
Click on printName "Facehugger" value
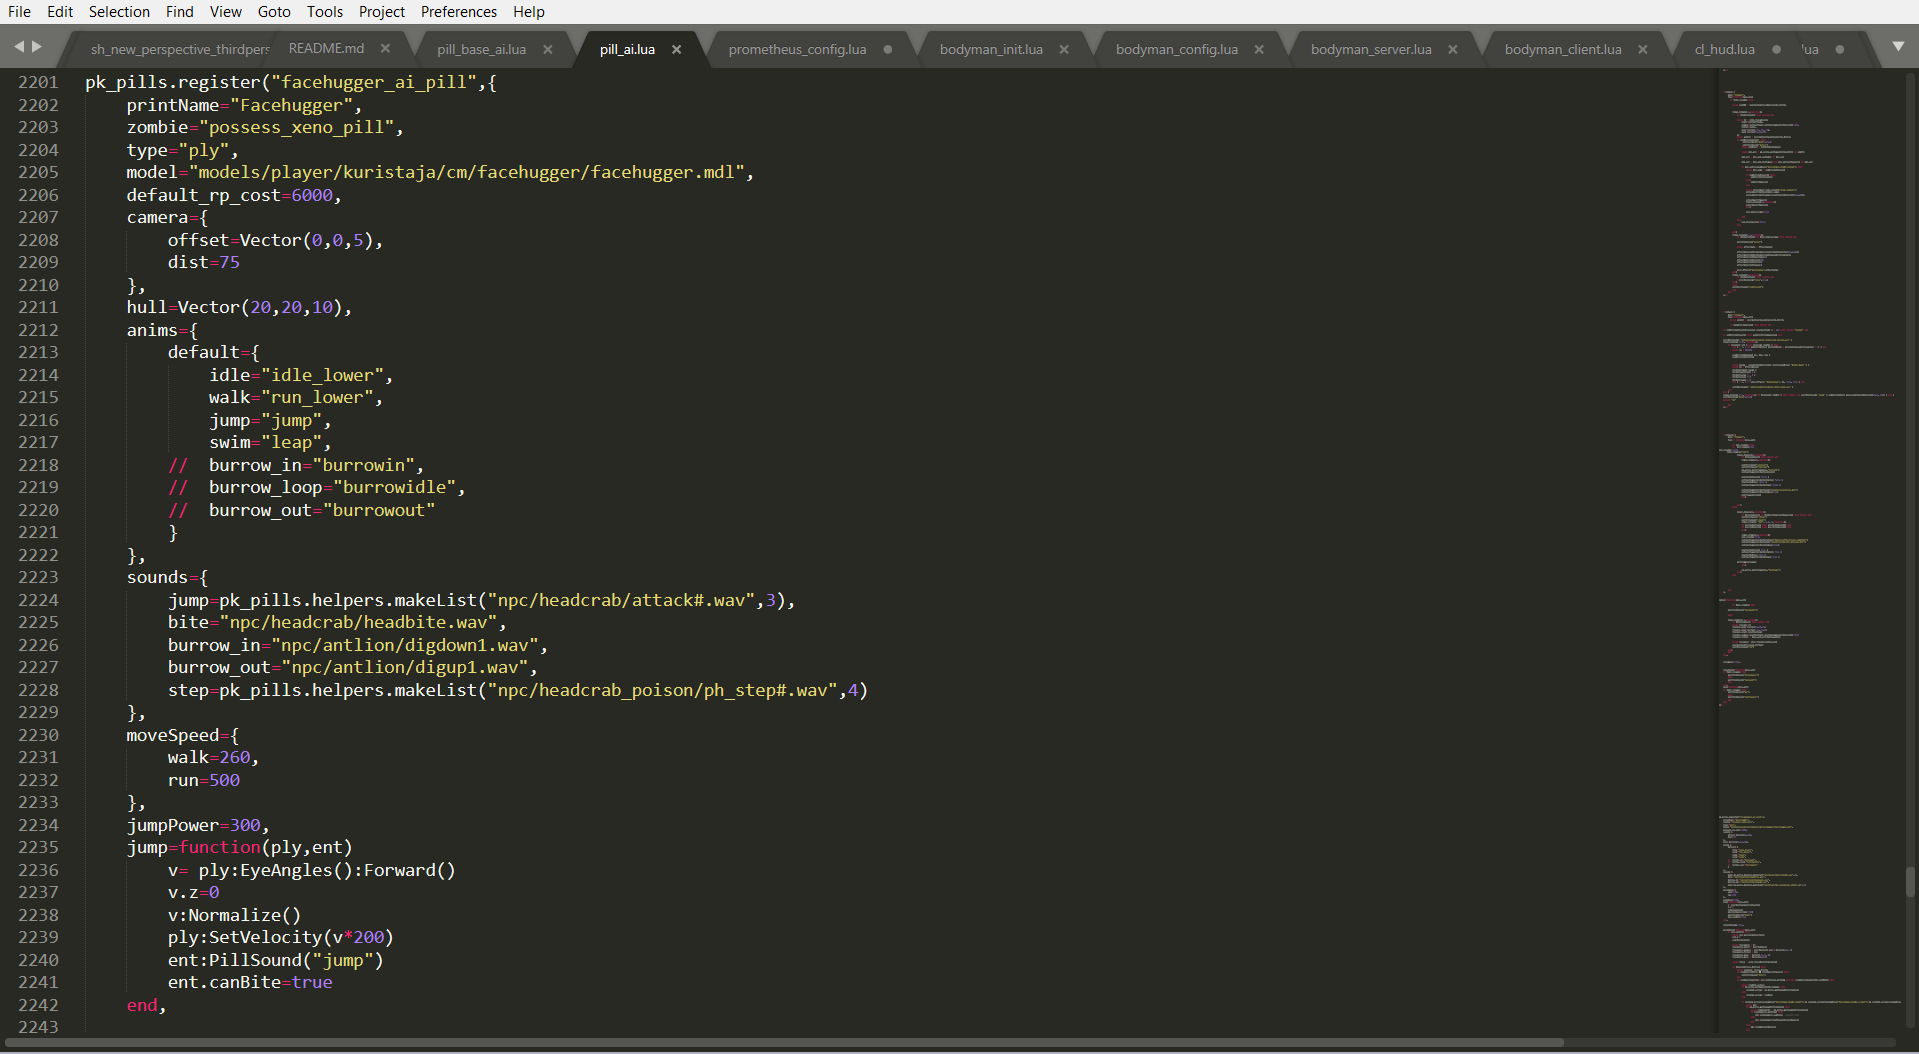291,105
